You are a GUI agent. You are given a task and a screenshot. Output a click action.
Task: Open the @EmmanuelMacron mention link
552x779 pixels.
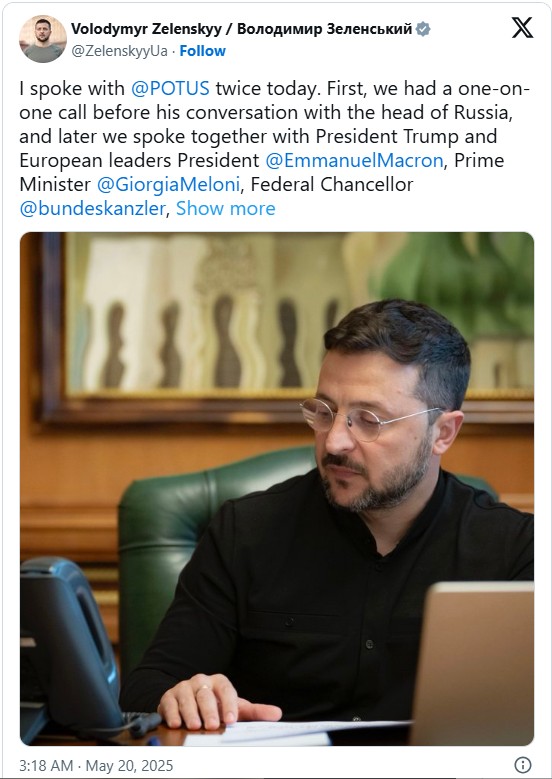(x=354, y=160)
